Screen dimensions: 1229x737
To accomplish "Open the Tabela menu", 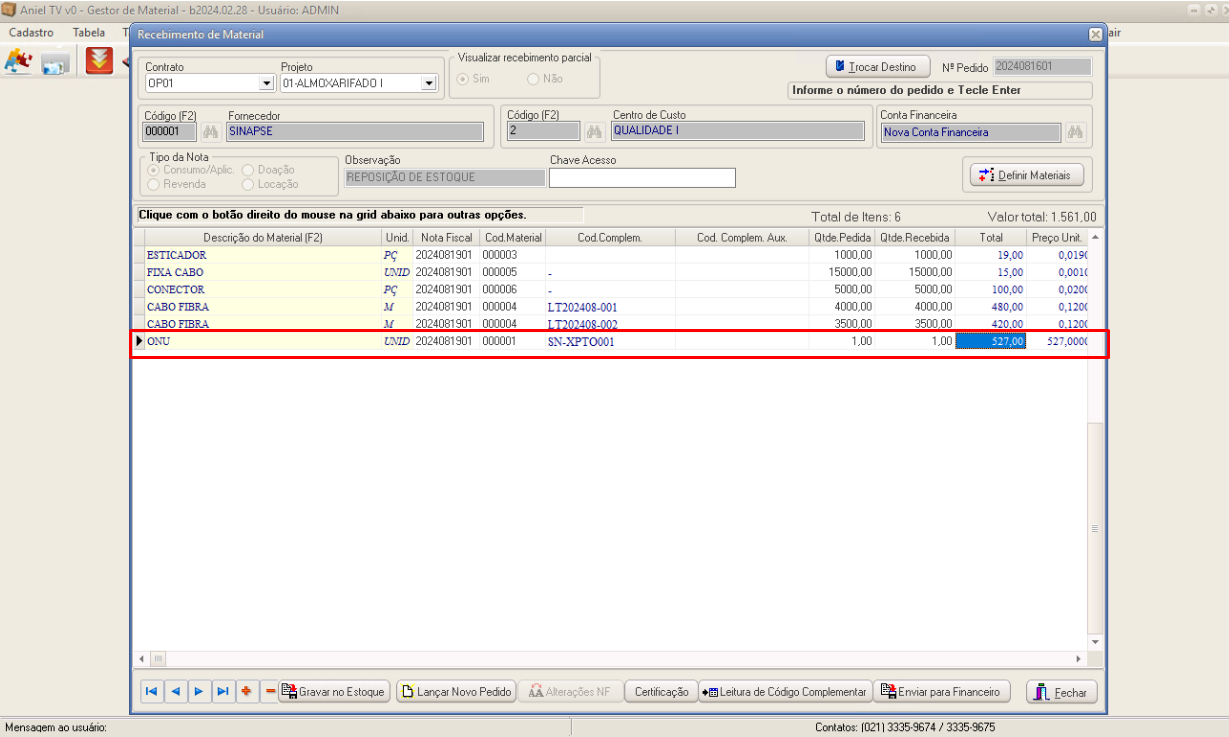I will click(x=89, y=32).
